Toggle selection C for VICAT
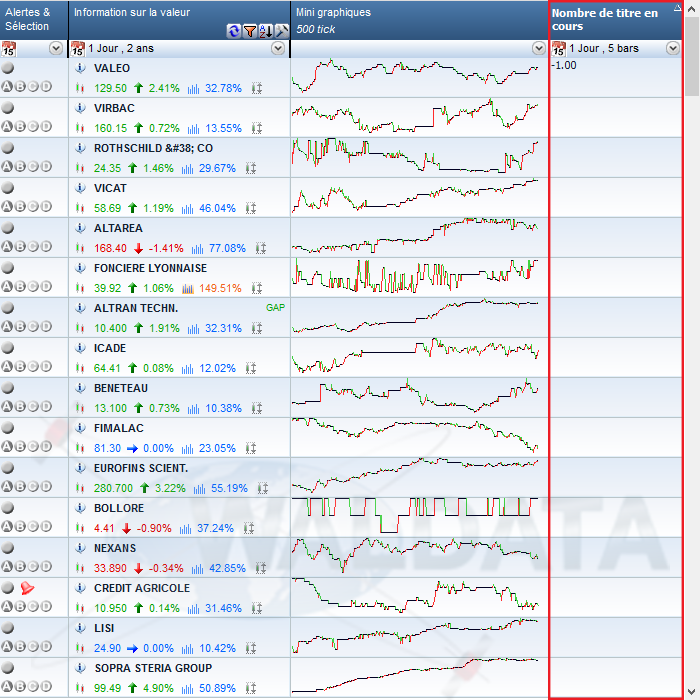700x700 pixels. click(x=33, y=206)
